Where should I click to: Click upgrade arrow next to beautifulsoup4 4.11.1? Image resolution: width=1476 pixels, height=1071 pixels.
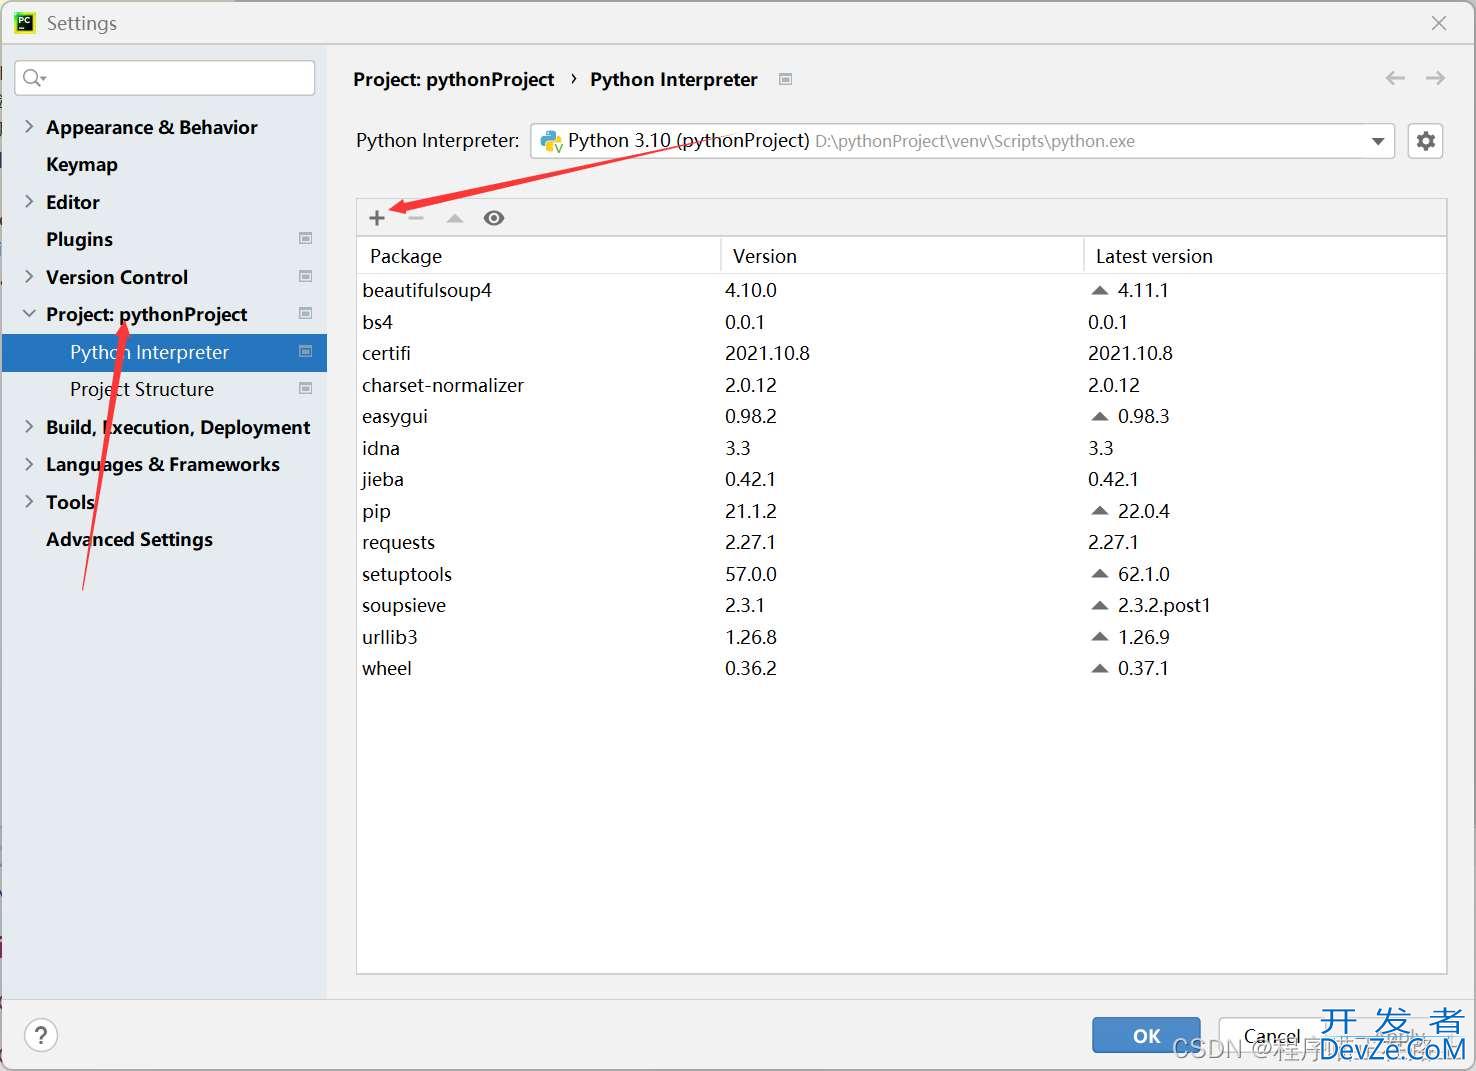click(x=1100, y=290)
